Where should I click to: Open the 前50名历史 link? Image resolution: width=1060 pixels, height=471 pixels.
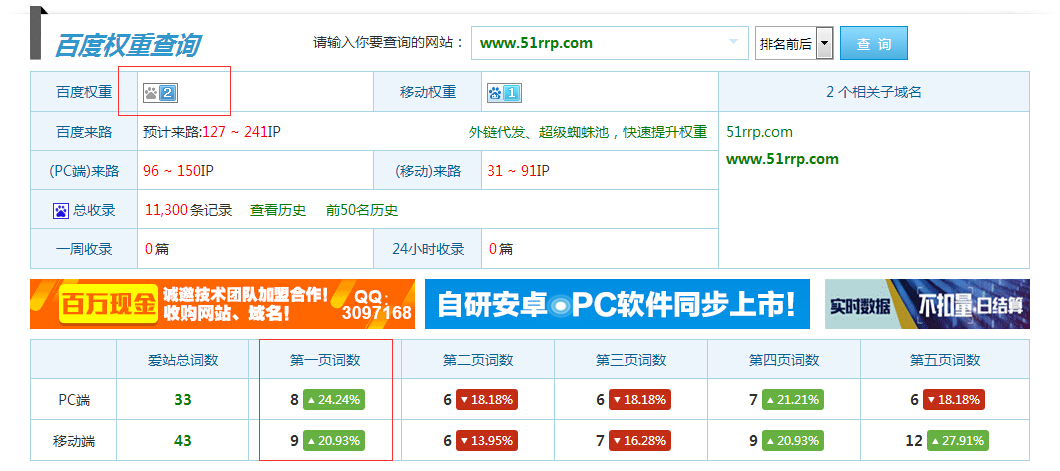click(362, 210)
